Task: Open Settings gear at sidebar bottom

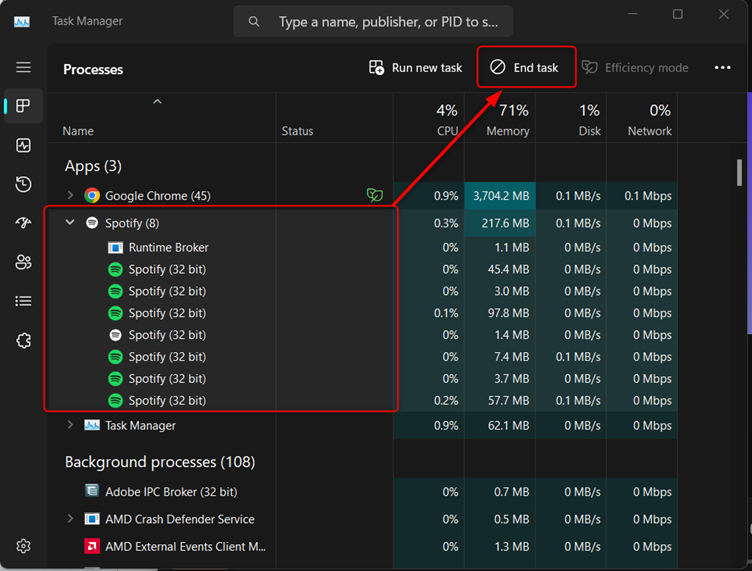Action: point(23,546)
